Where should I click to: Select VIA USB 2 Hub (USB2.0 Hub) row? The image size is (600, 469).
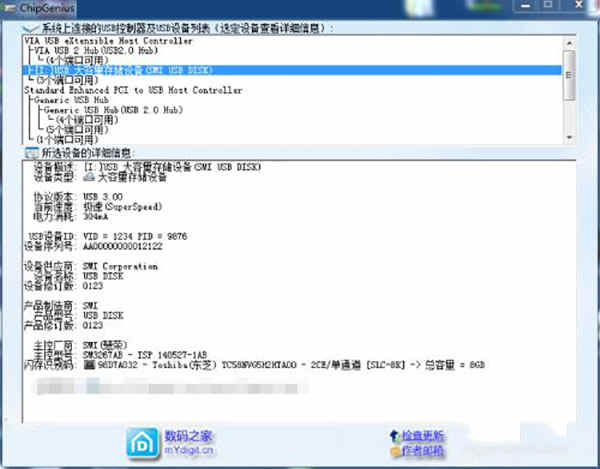point(96,50)
